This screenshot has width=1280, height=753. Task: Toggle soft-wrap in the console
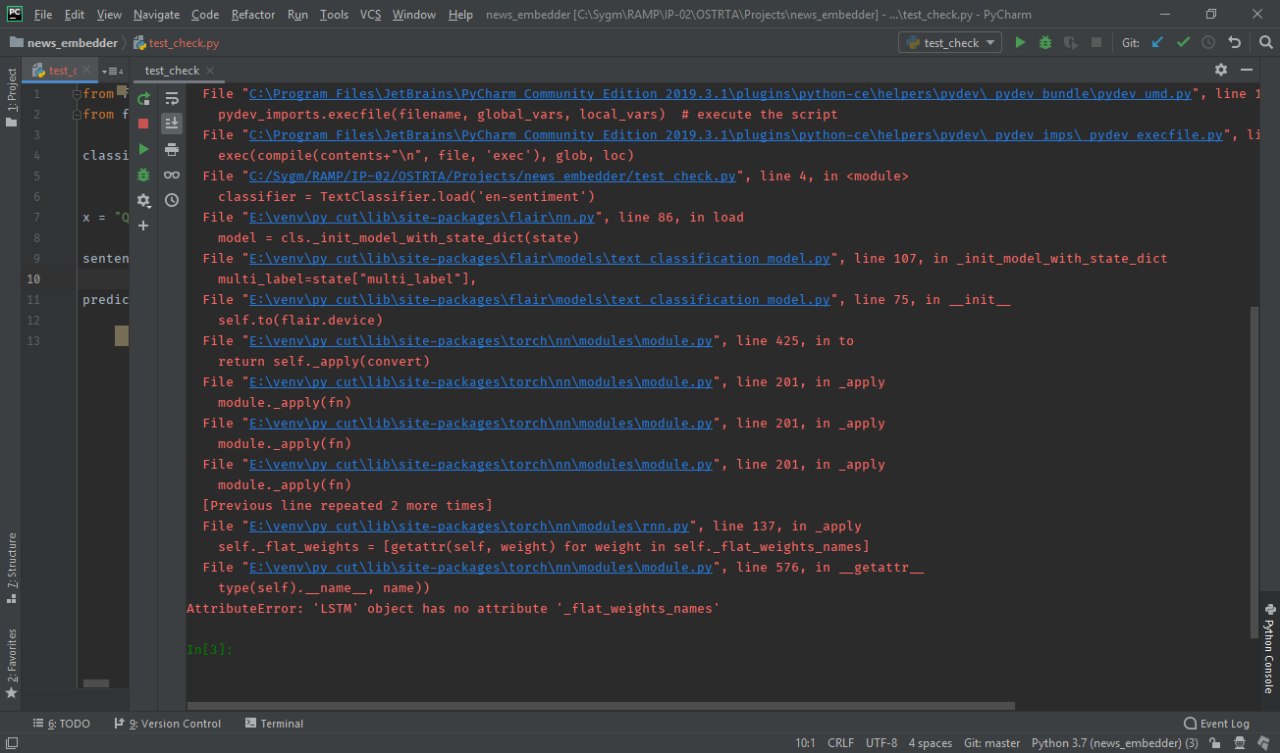click(172, 98)
